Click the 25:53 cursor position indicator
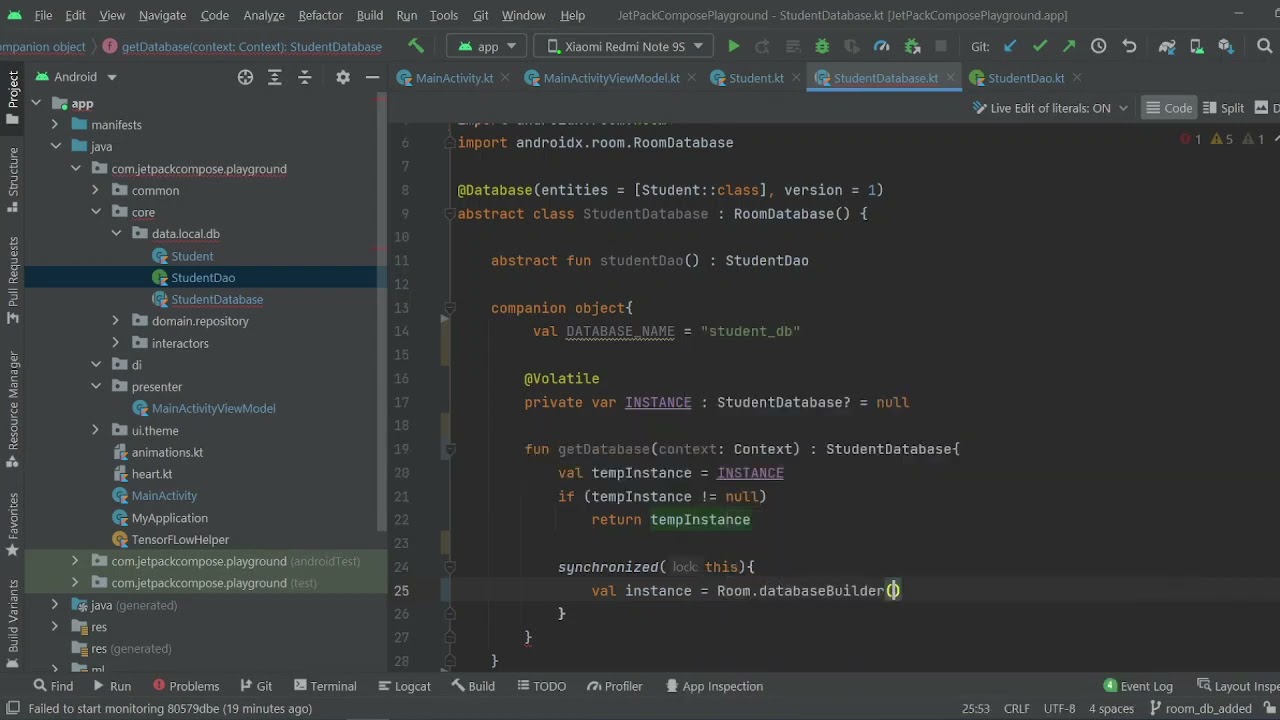Viewport: 1280px width, 720px height. 976,708
